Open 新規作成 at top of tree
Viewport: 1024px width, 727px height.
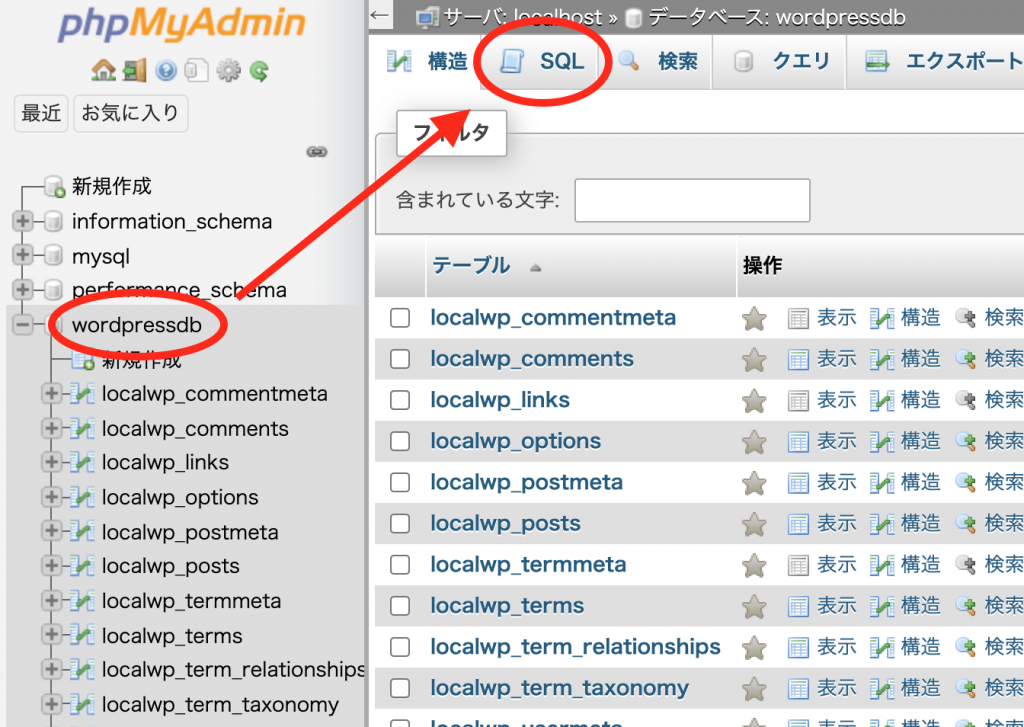click(112, 186)
